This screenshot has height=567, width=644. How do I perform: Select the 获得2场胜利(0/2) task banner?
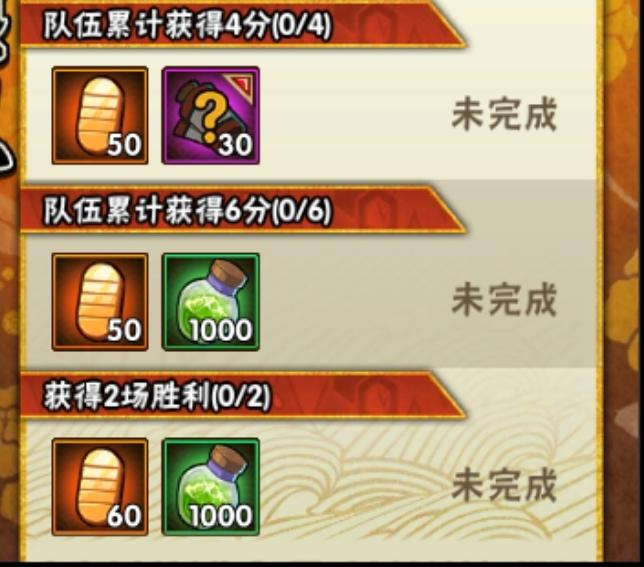[242, 396]
